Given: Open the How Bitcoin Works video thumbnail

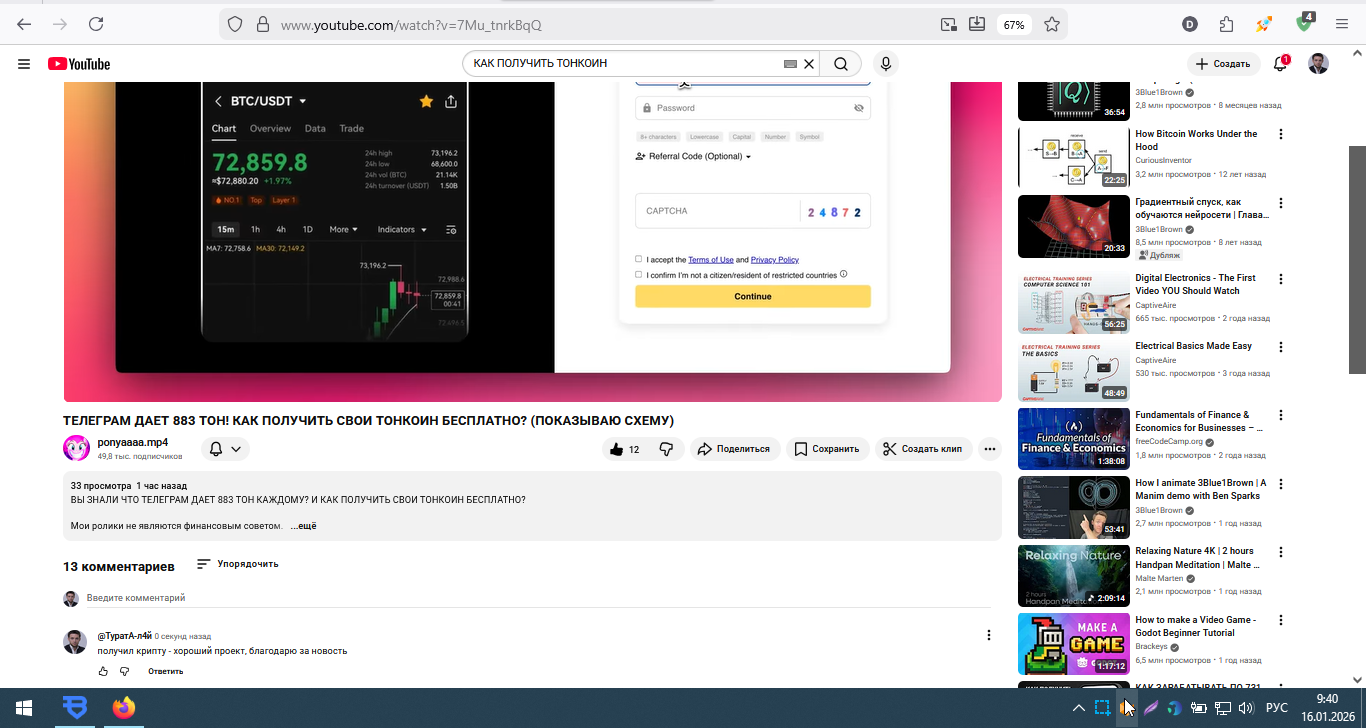Looking at the screenshot, I should click(1074, 157).
